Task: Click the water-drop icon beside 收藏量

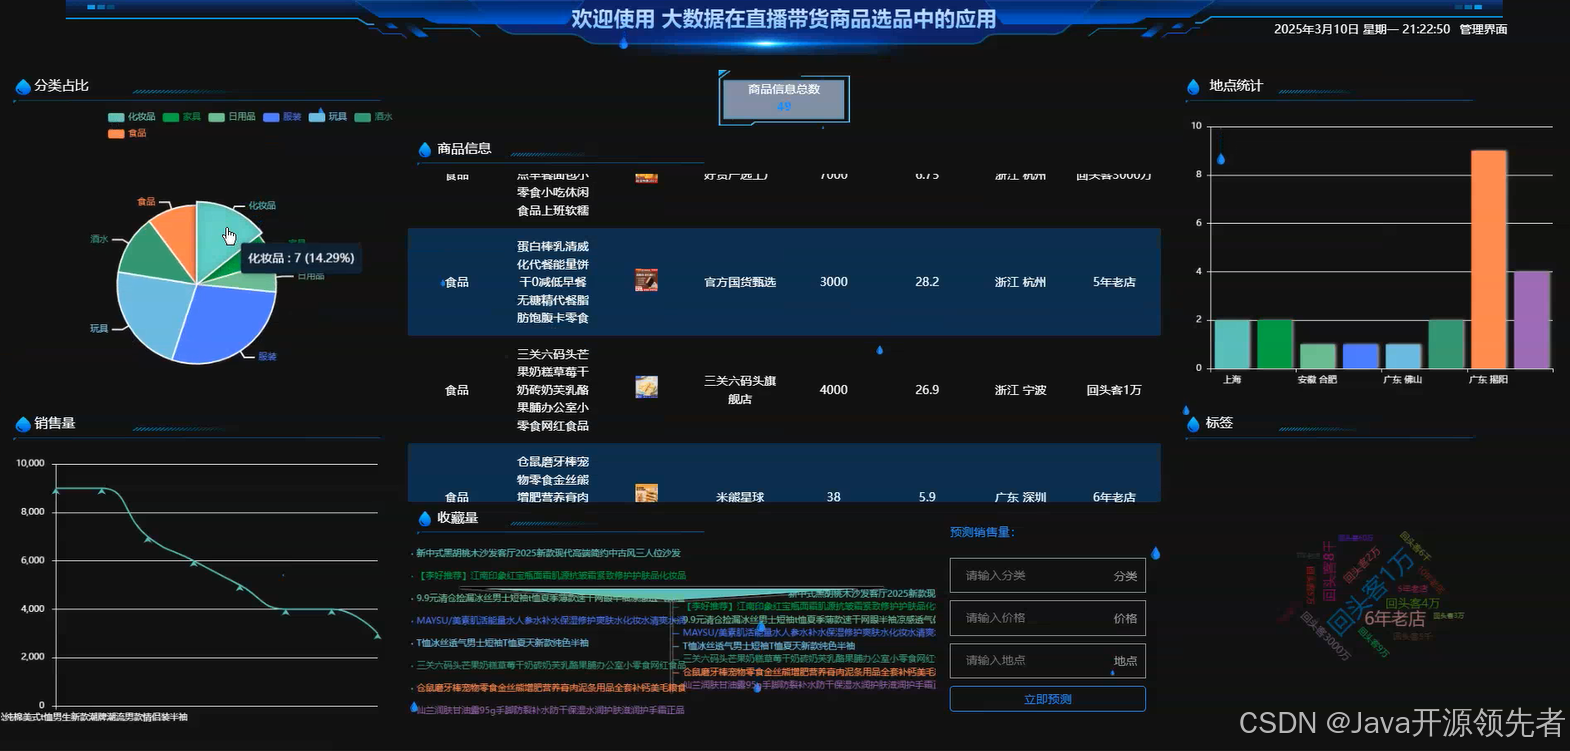Action: click(x=425, y=518)
